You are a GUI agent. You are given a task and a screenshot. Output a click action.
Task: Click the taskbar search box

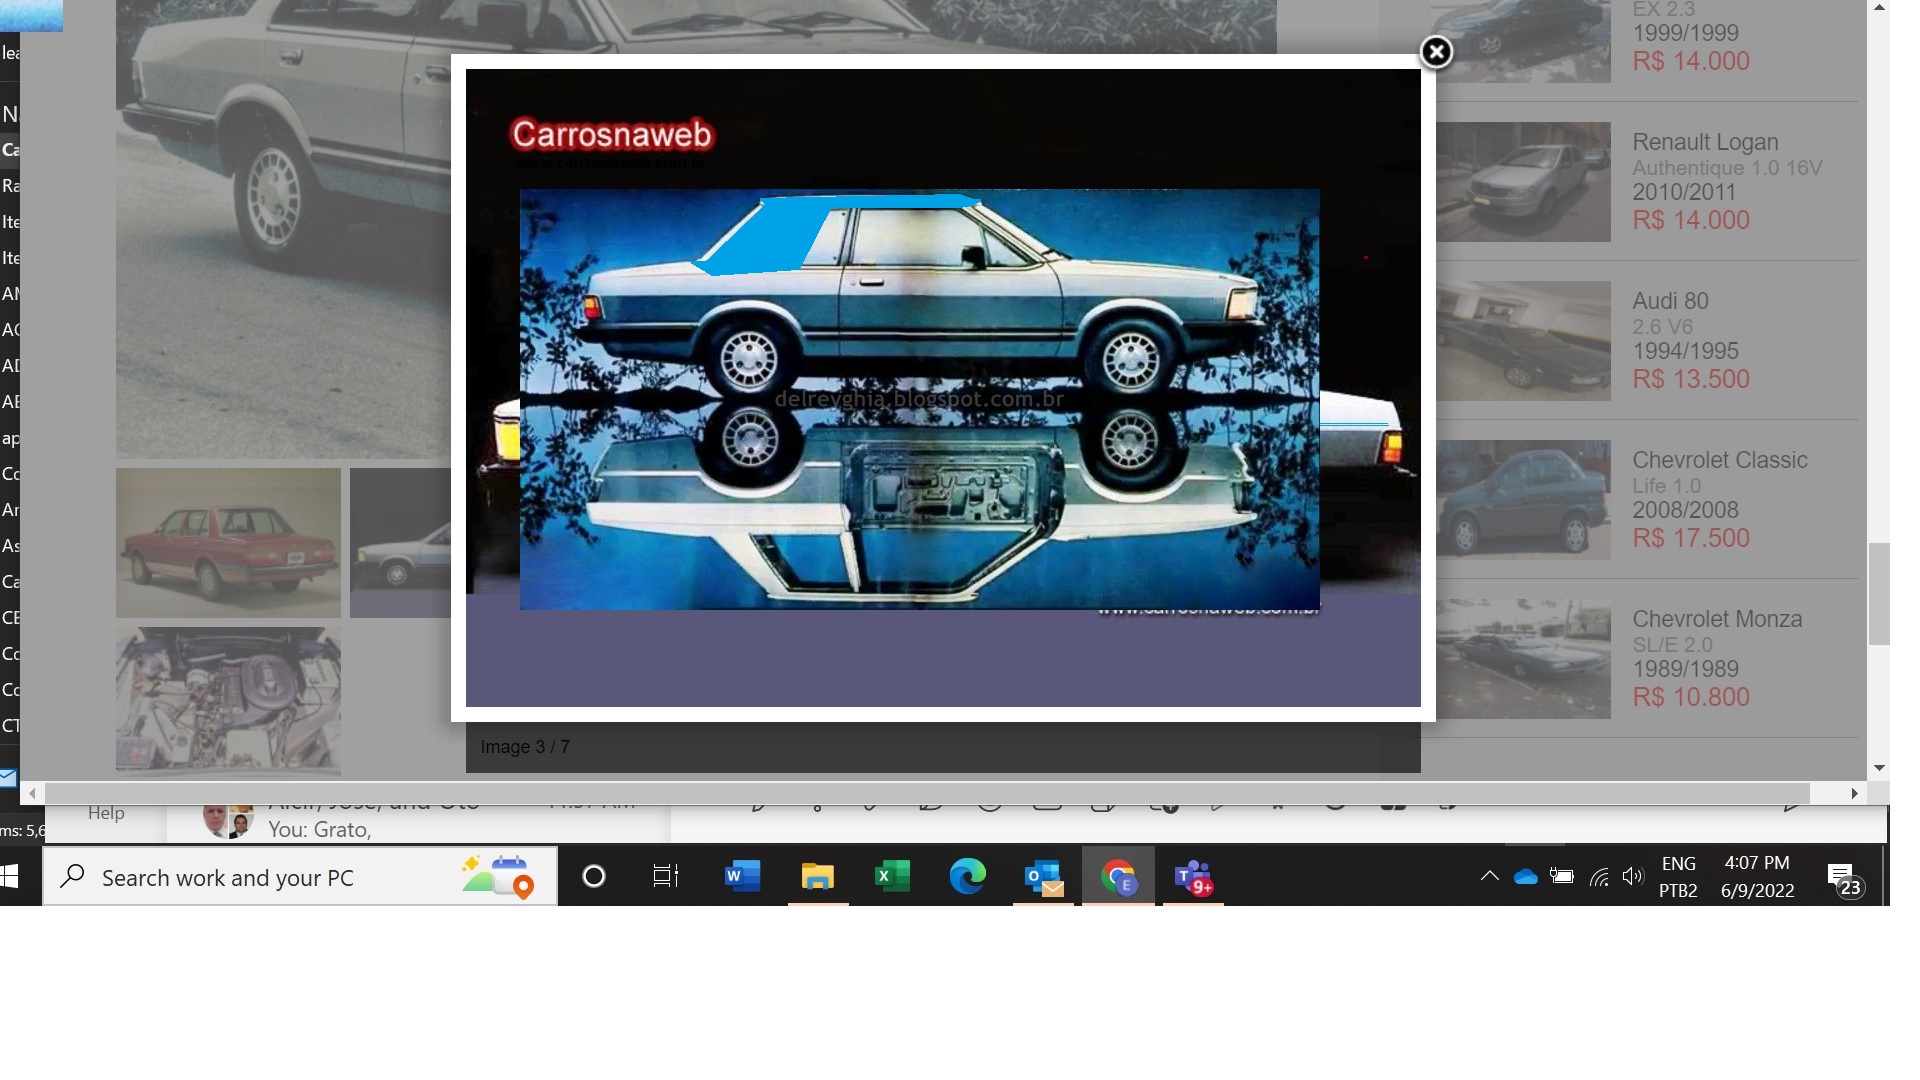[300, 877]
